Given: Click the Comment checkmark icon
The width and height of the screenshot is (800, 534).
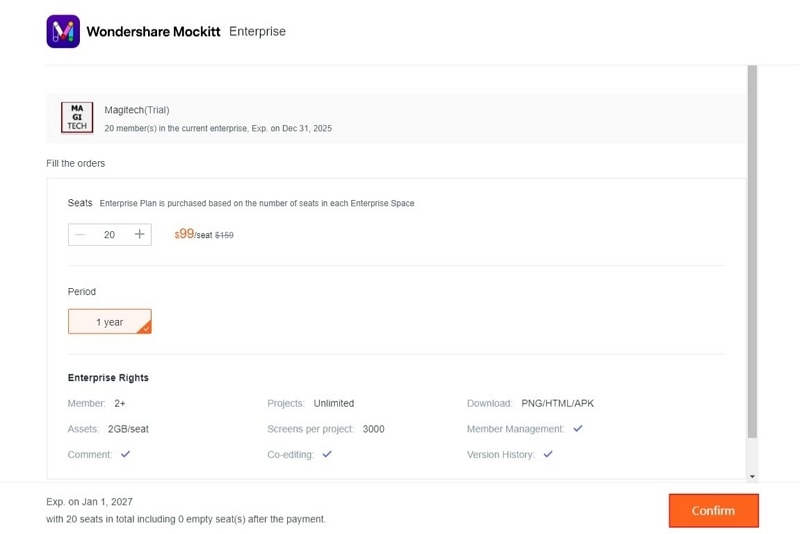Looking at the screenshot, I should coord(126,454).
